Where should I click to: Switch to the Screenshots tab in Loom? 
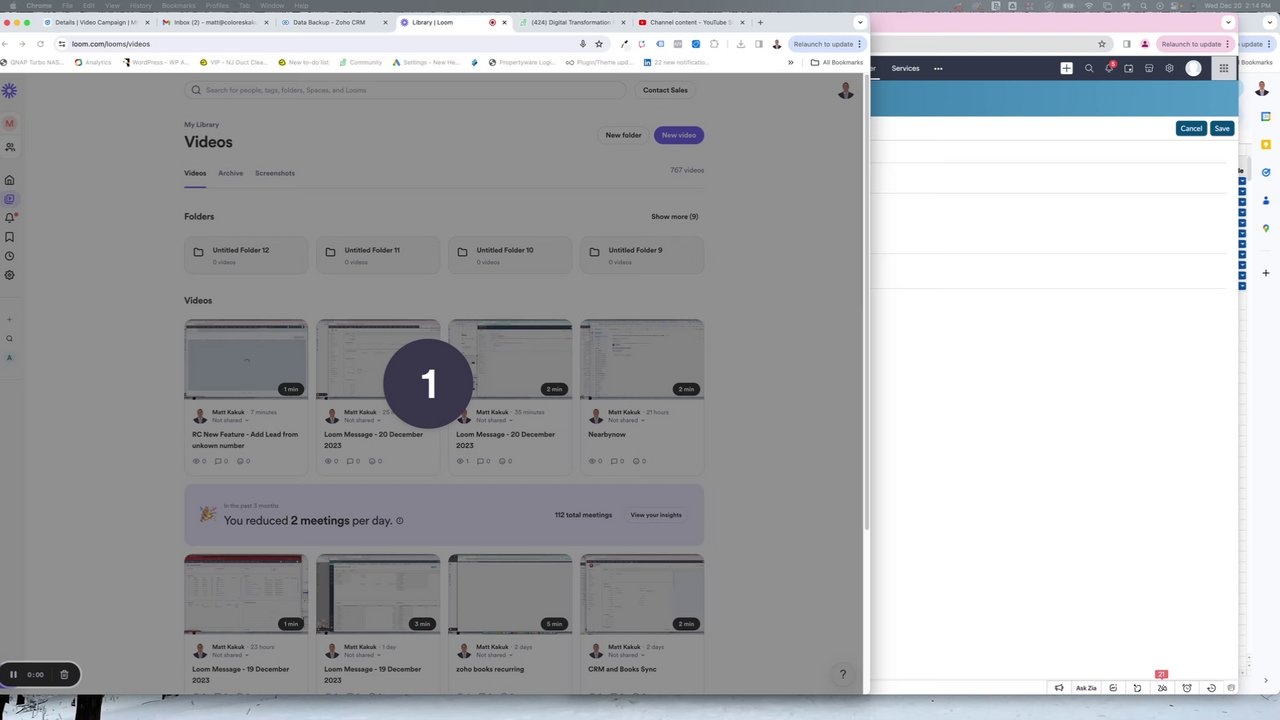tap(275, 173)
